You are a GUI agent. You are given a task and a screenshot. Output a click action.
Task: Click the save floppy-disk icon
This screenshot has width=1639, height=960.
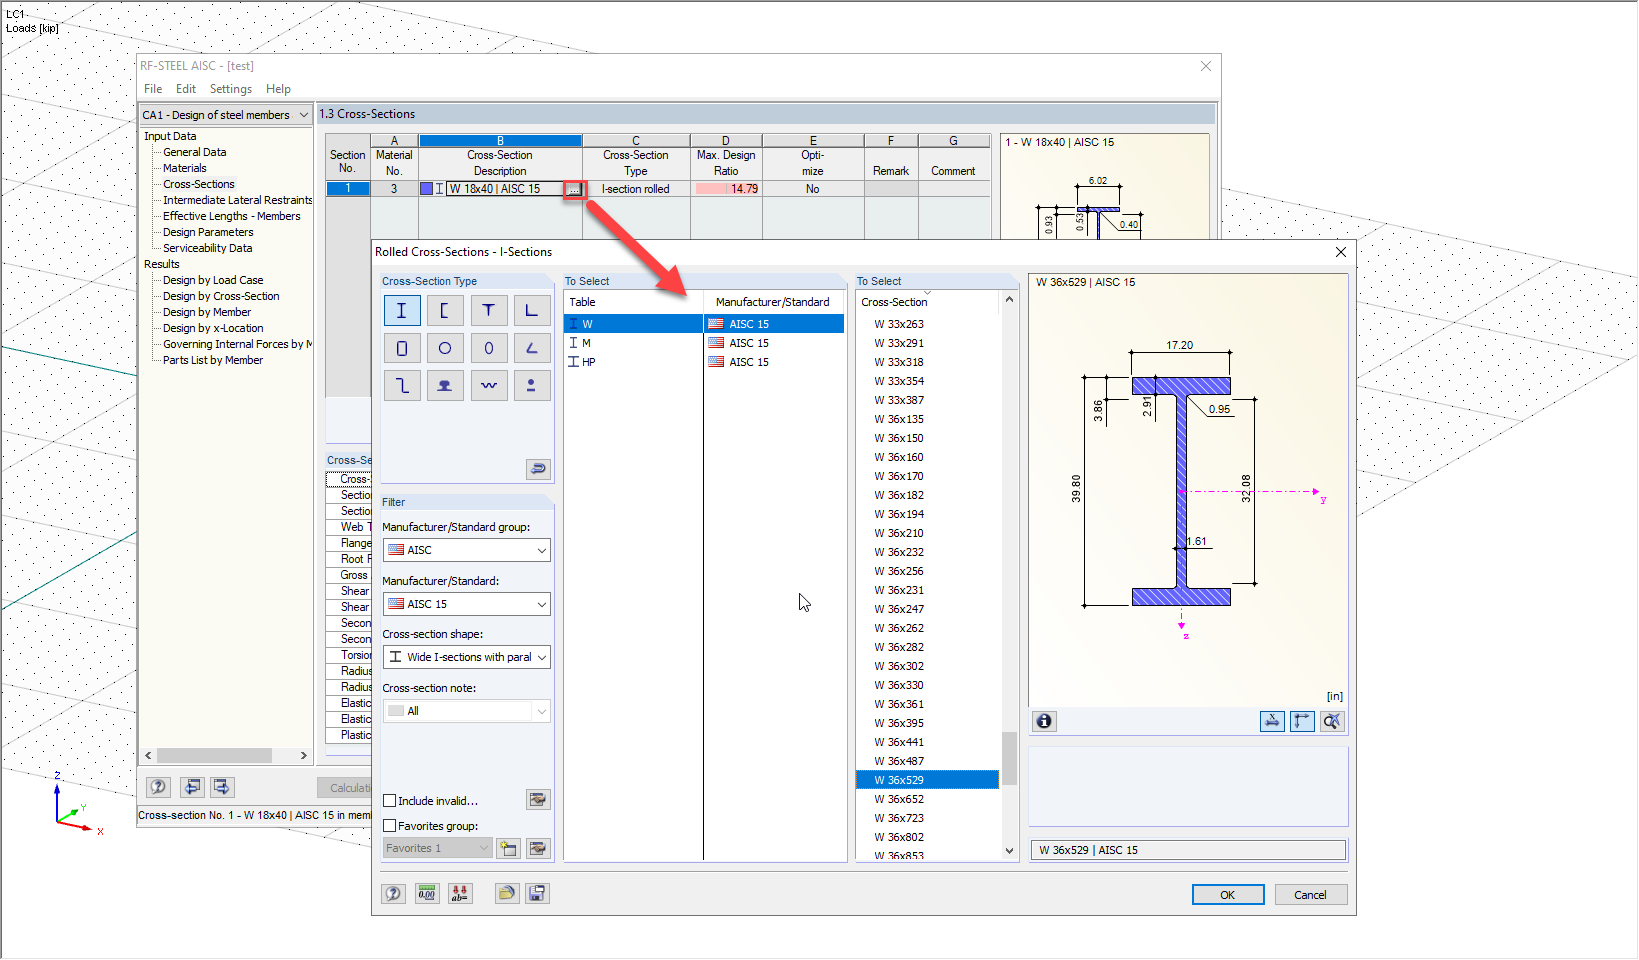coord(538,893)
